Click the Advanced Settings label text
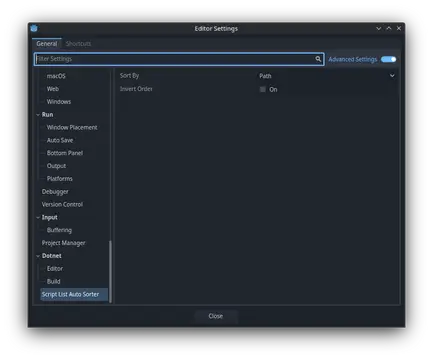Image resolution: width=433 pixels, height=360 pixels. click(x=353, y=59)
